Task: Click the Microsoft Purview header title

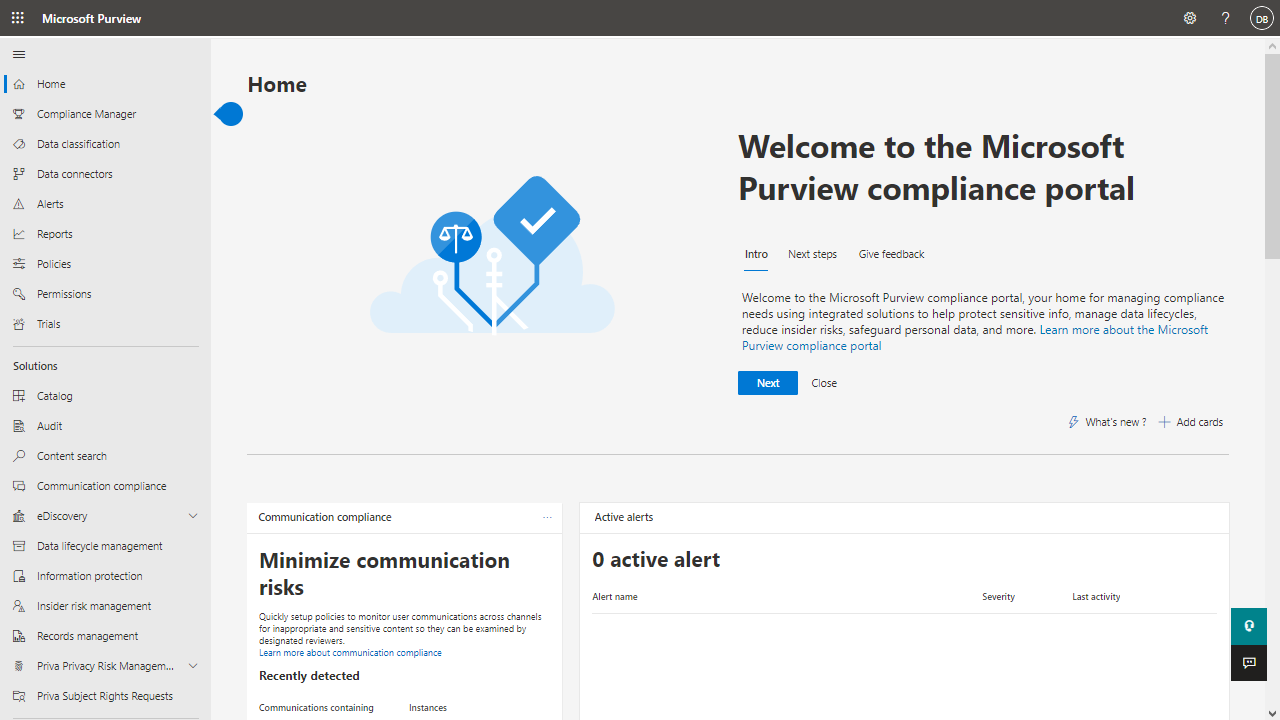Action: pyautogui.click(x=92, y=18)
